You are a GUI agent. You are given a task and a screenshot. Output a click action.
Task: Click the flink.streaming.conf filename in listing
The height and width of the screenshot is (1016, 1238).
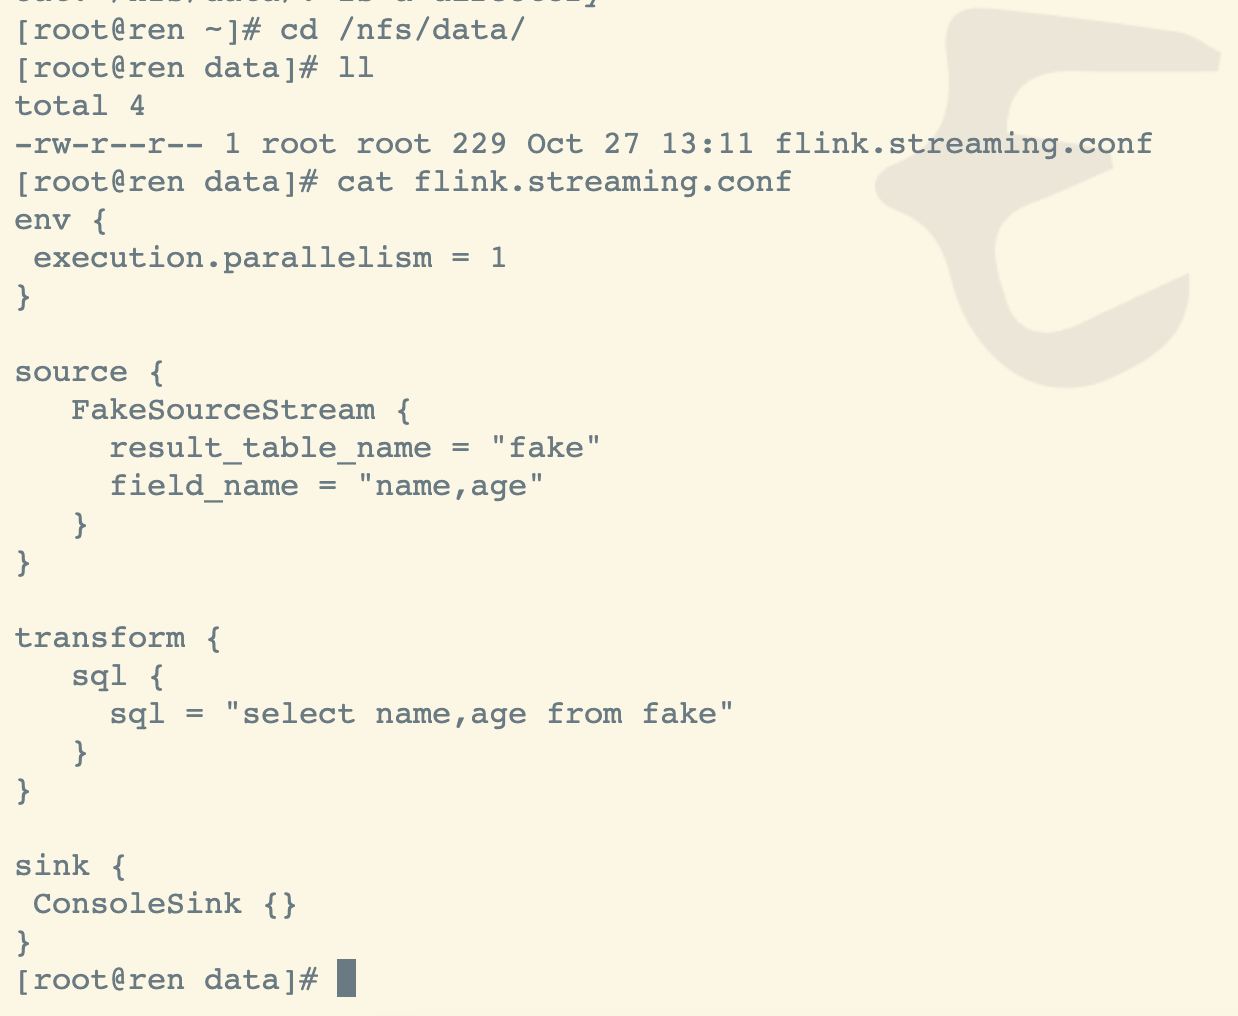(x=964, y=144)
